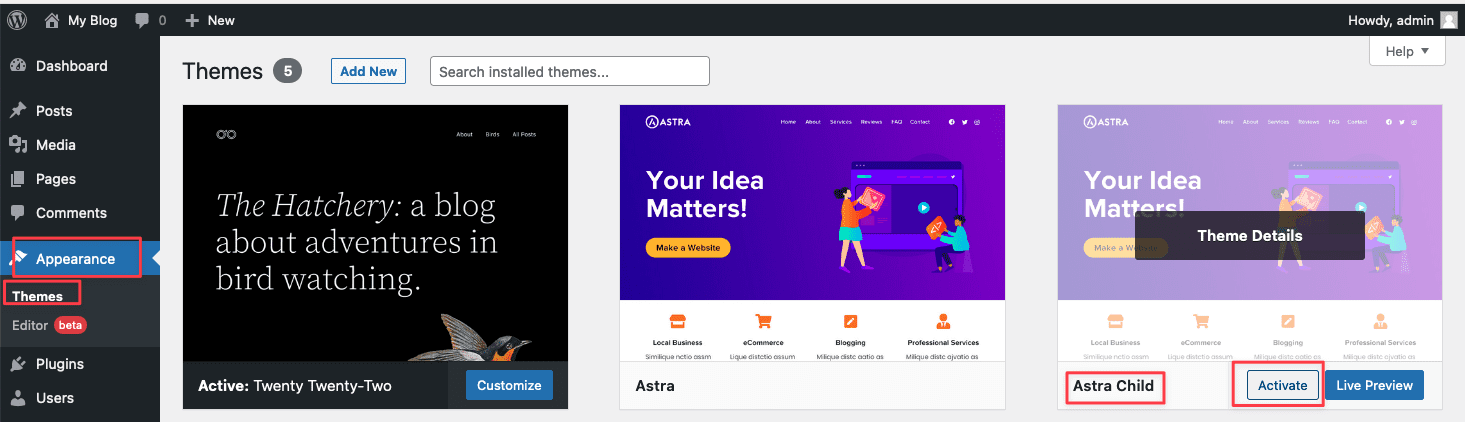Open the Themes submenu item
This screenshot has height=422, width=1465.
pyautogui.click(x=38, y=296)
